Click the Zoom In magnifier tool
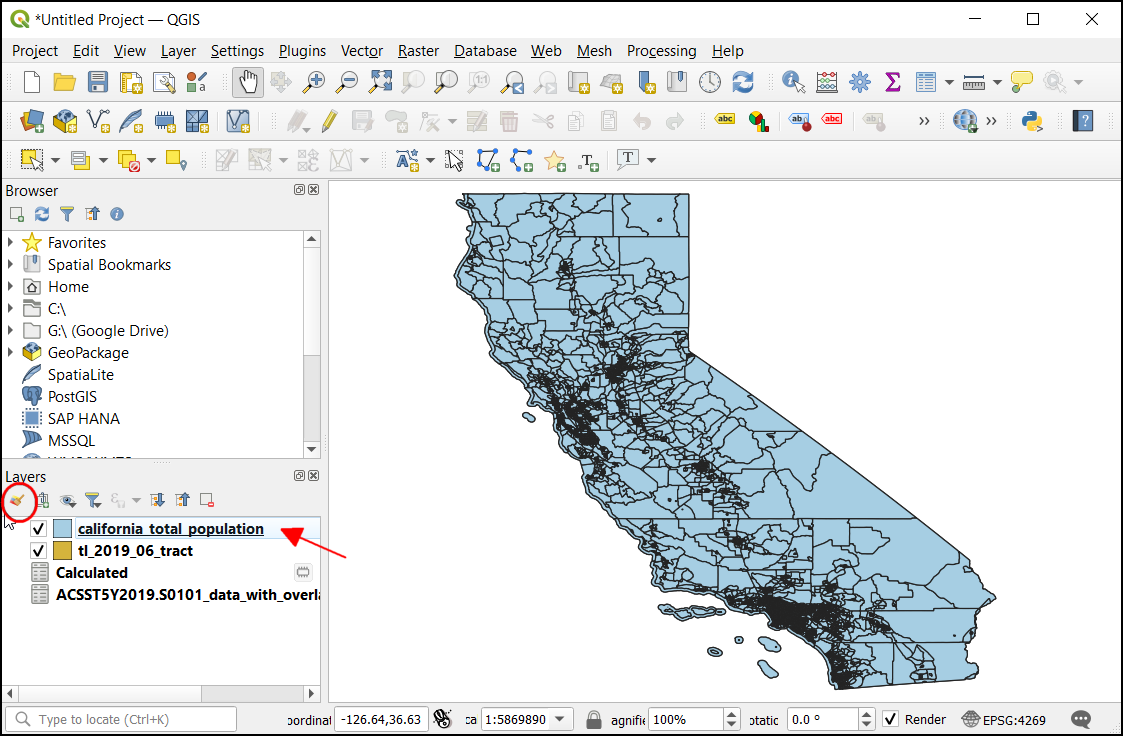 (x=315, y=82)
